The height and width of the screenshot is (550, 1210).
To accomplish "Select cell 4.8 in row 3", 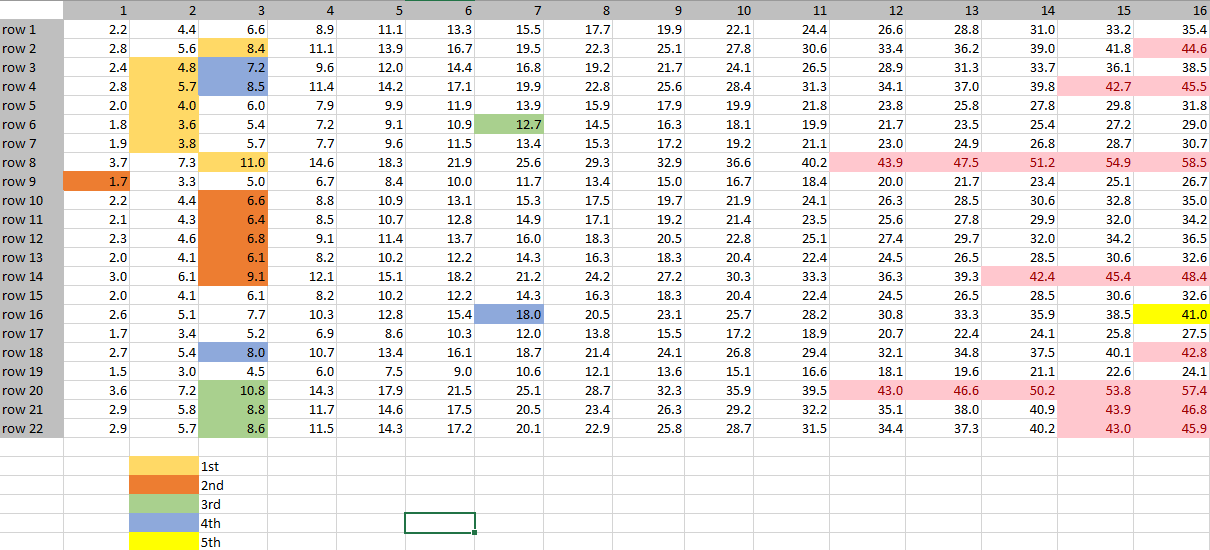I will [x=165, y=67].
